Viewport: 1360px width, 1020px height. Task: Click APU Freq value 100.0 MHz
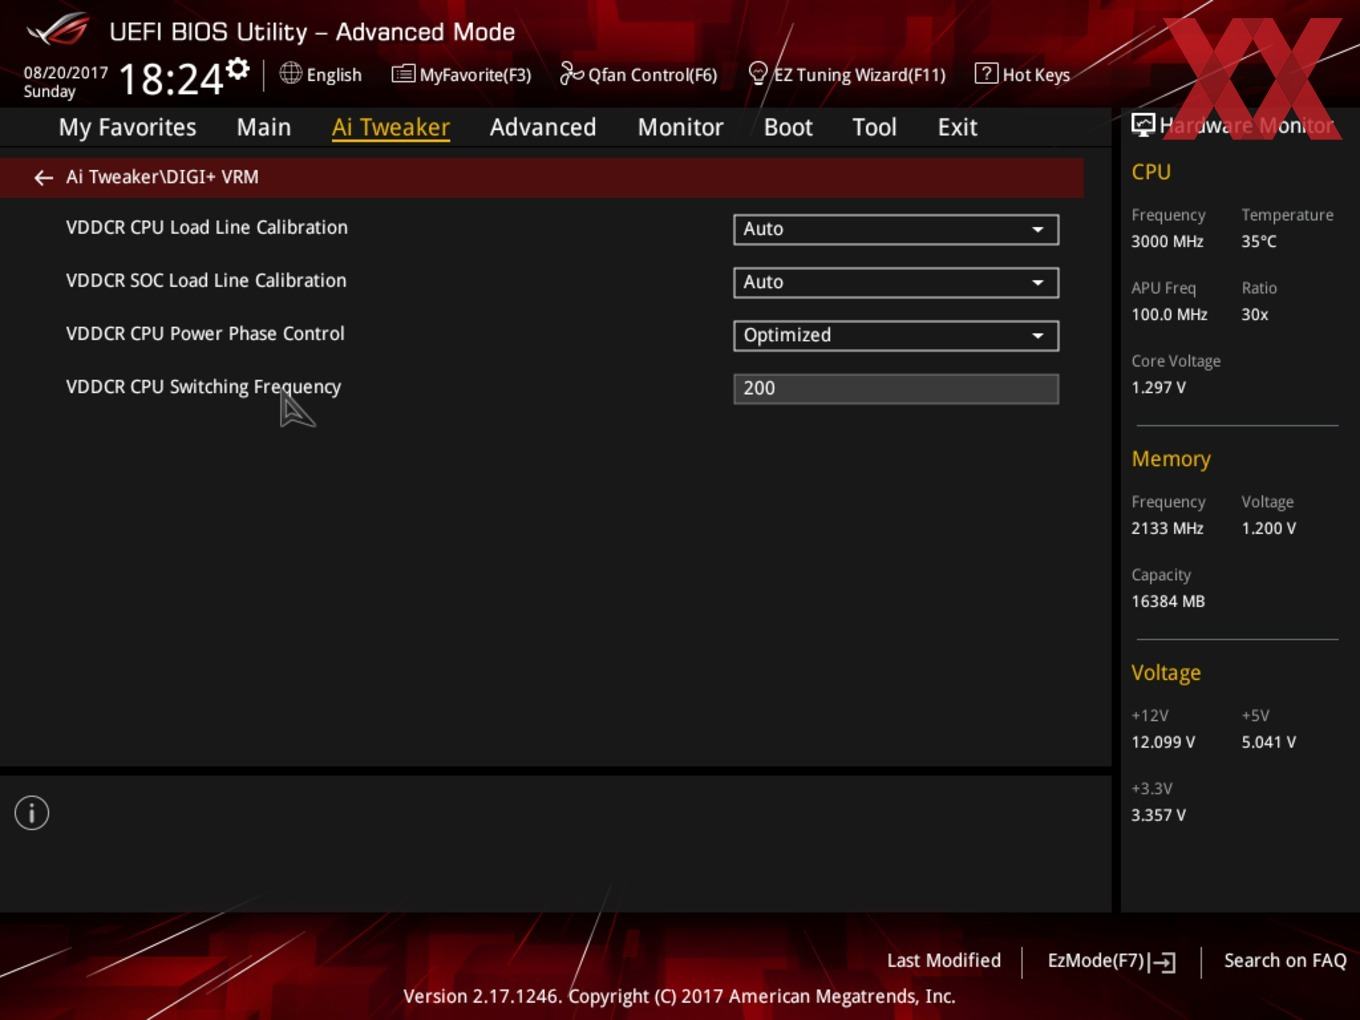pyautogui.click(x=1169, y=314)
